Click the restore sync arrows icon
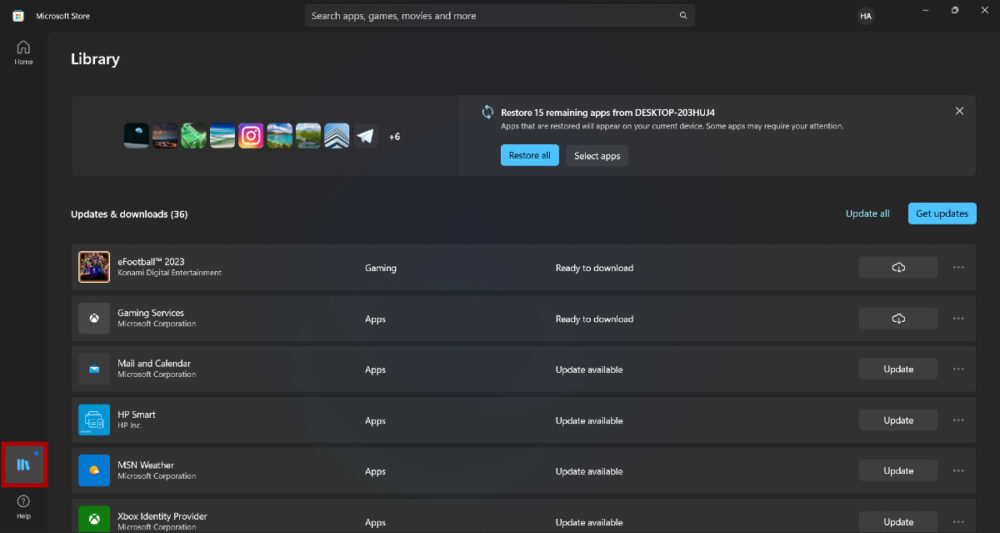The image size is (1000, 533). pyautogui.click(x=488, y=112)
